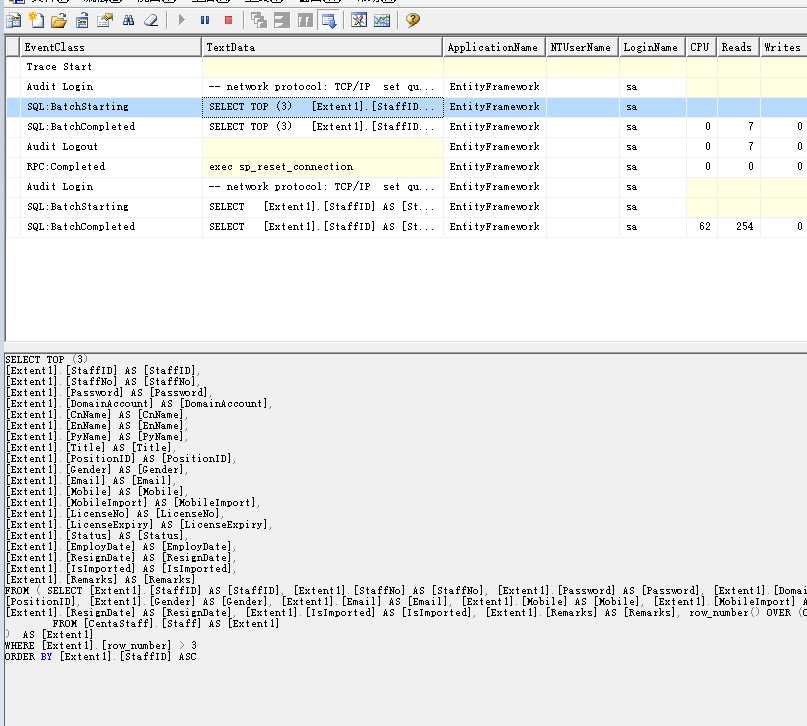Click the Writes column header

(x=783, y=47)
